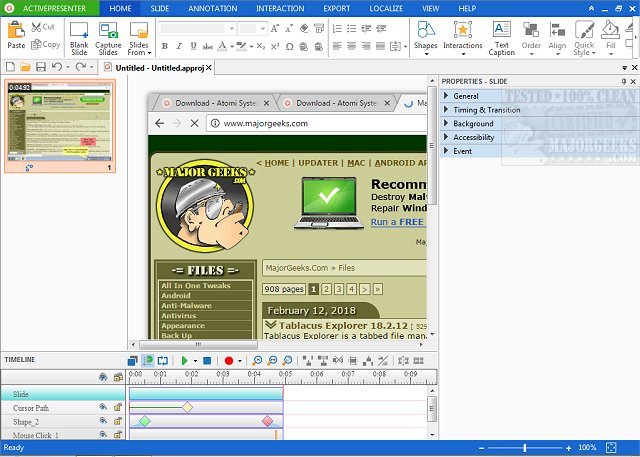Stop timeline playback
The image size is (640, 457).
coord(207,360)
